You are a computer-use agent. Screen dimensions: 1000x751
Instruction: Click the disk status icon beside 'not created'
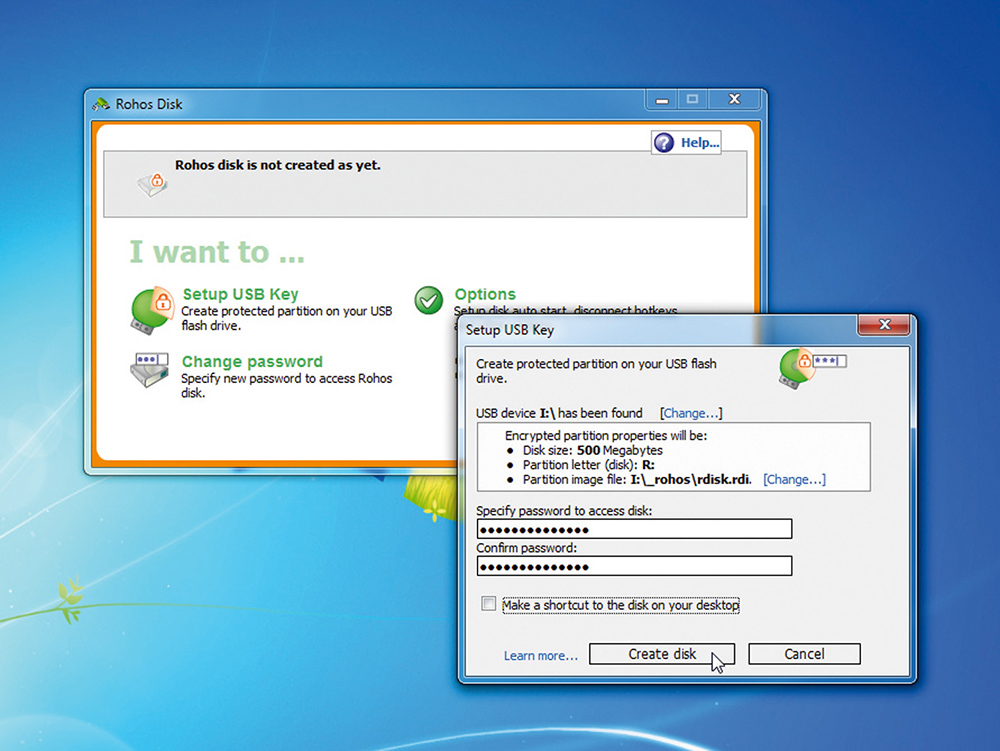point(153,184)
